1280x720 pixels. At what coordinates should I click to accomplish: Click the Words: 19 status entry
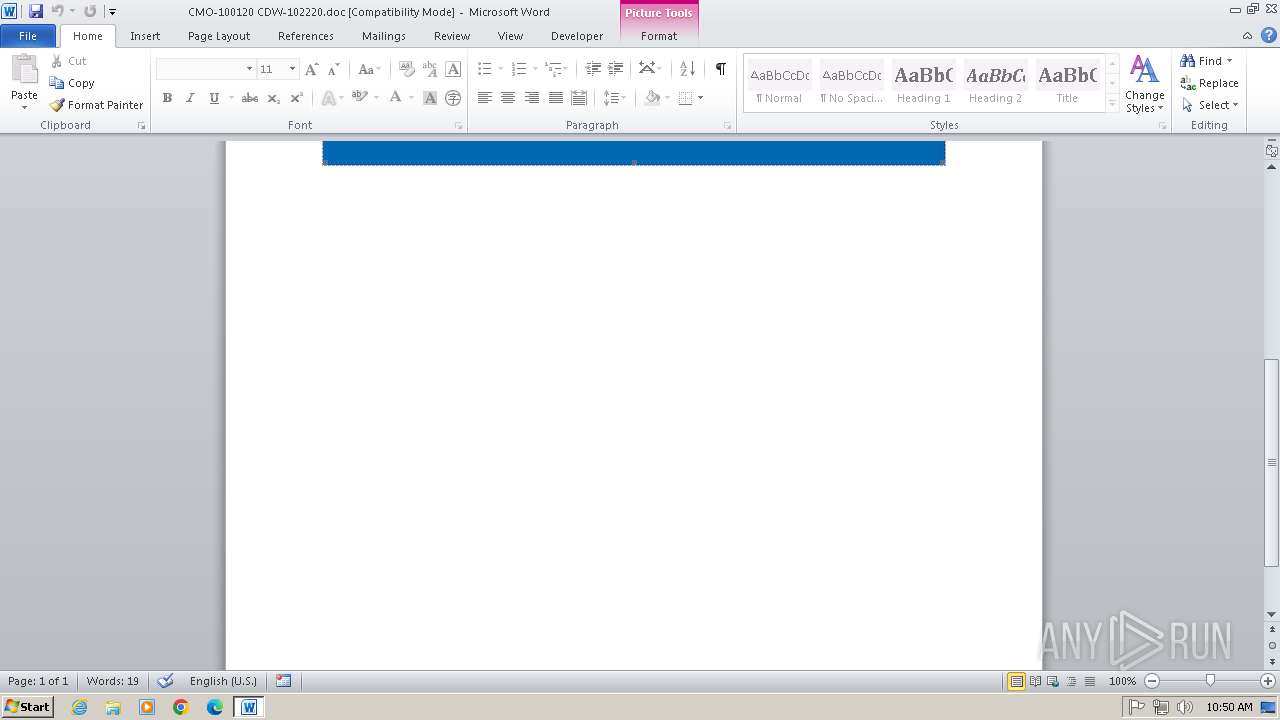113,681
